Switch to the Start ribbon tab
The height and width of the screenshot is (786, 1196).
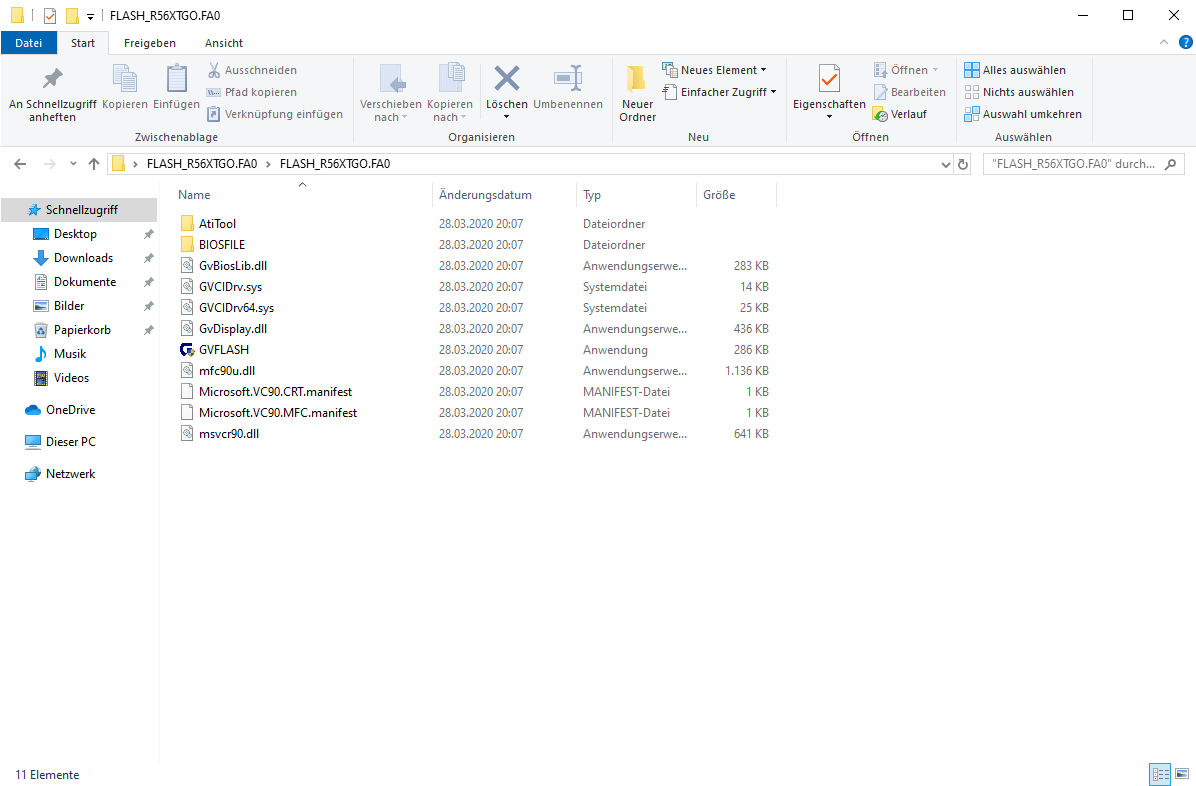click(83, 43)
